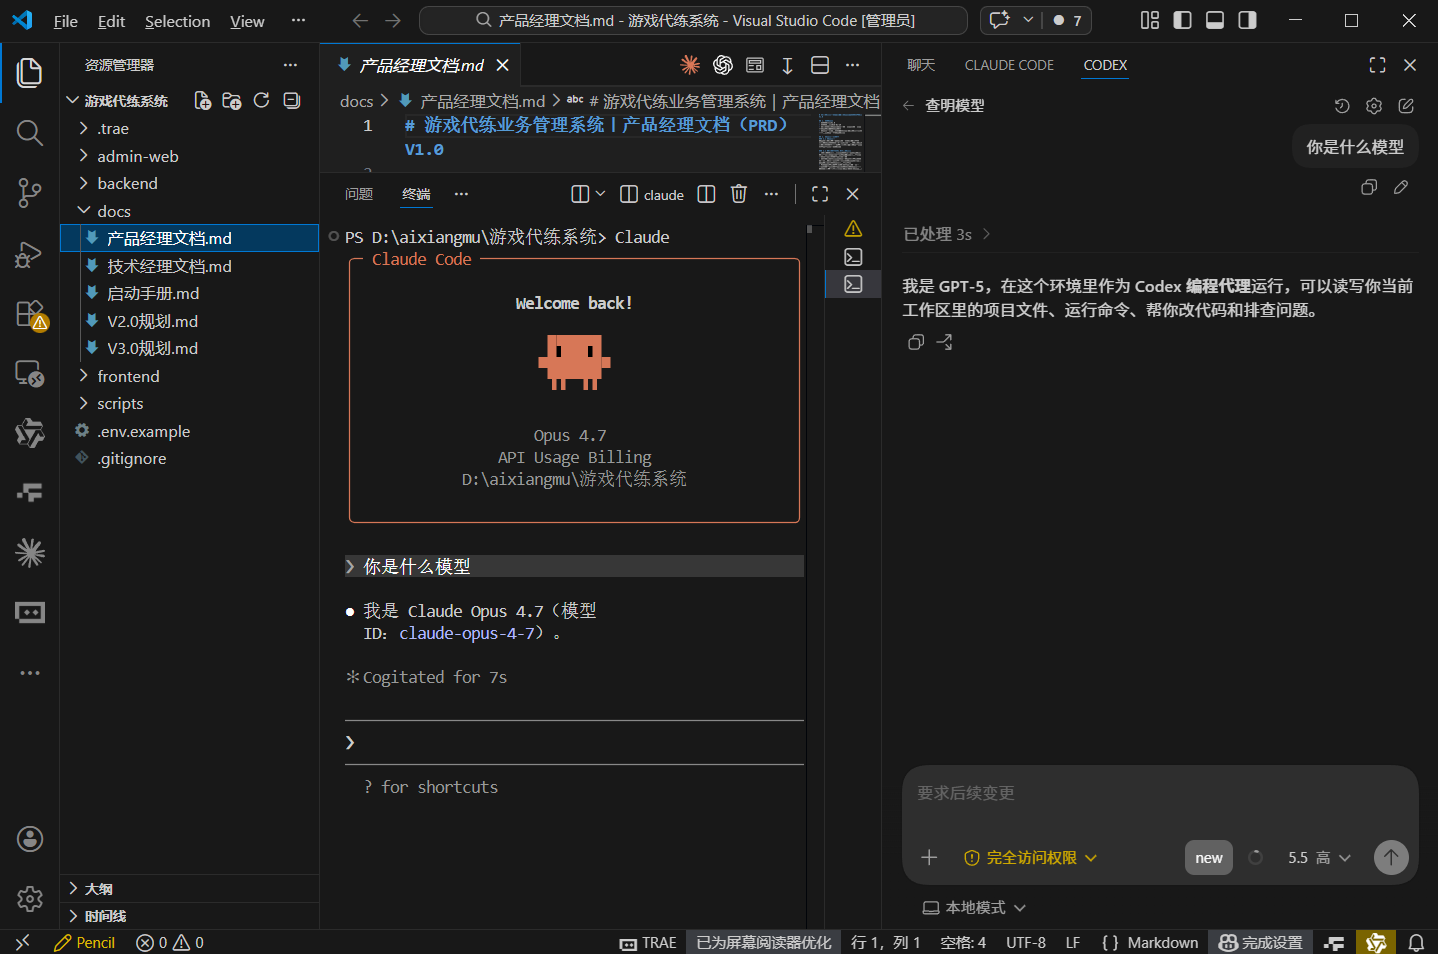This screenshot has width=1438, height=954.
Task: Open 完全访问权限 permission dropdown
Action: coord(1030,857)
